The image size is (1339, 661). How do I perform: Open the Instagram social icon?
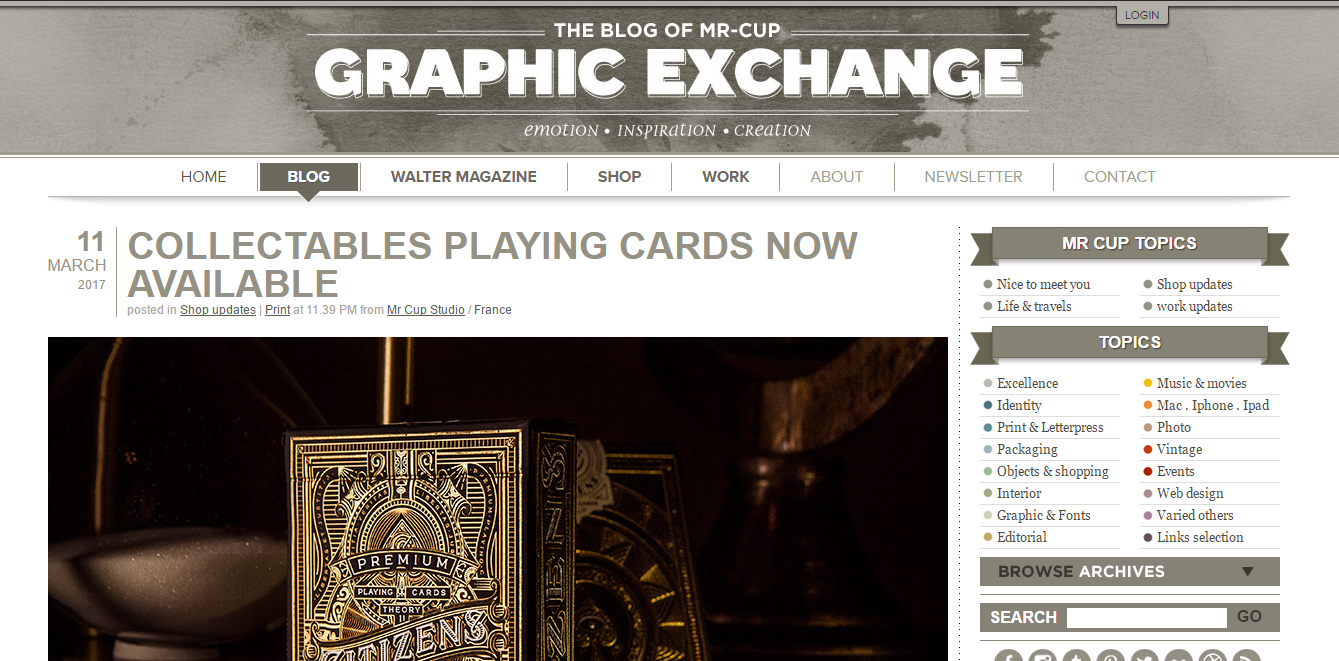click(x=1043, y=657)
